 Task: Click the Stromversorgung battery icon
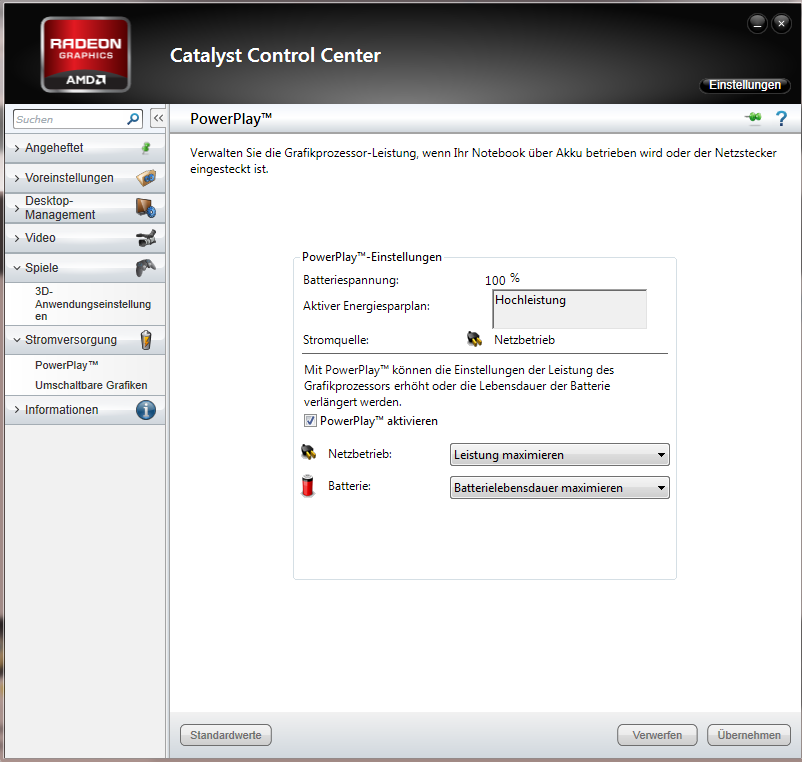146,340
